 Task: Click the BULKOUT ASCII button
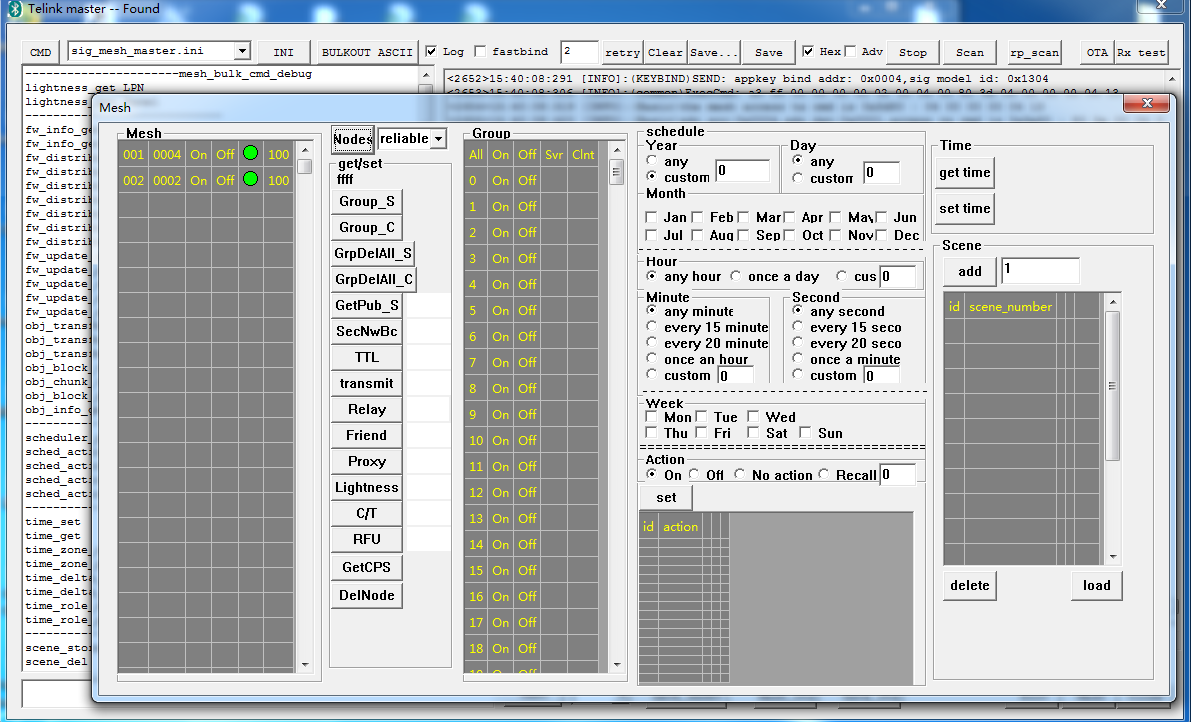pyautogui.click(x=367, y=52)
